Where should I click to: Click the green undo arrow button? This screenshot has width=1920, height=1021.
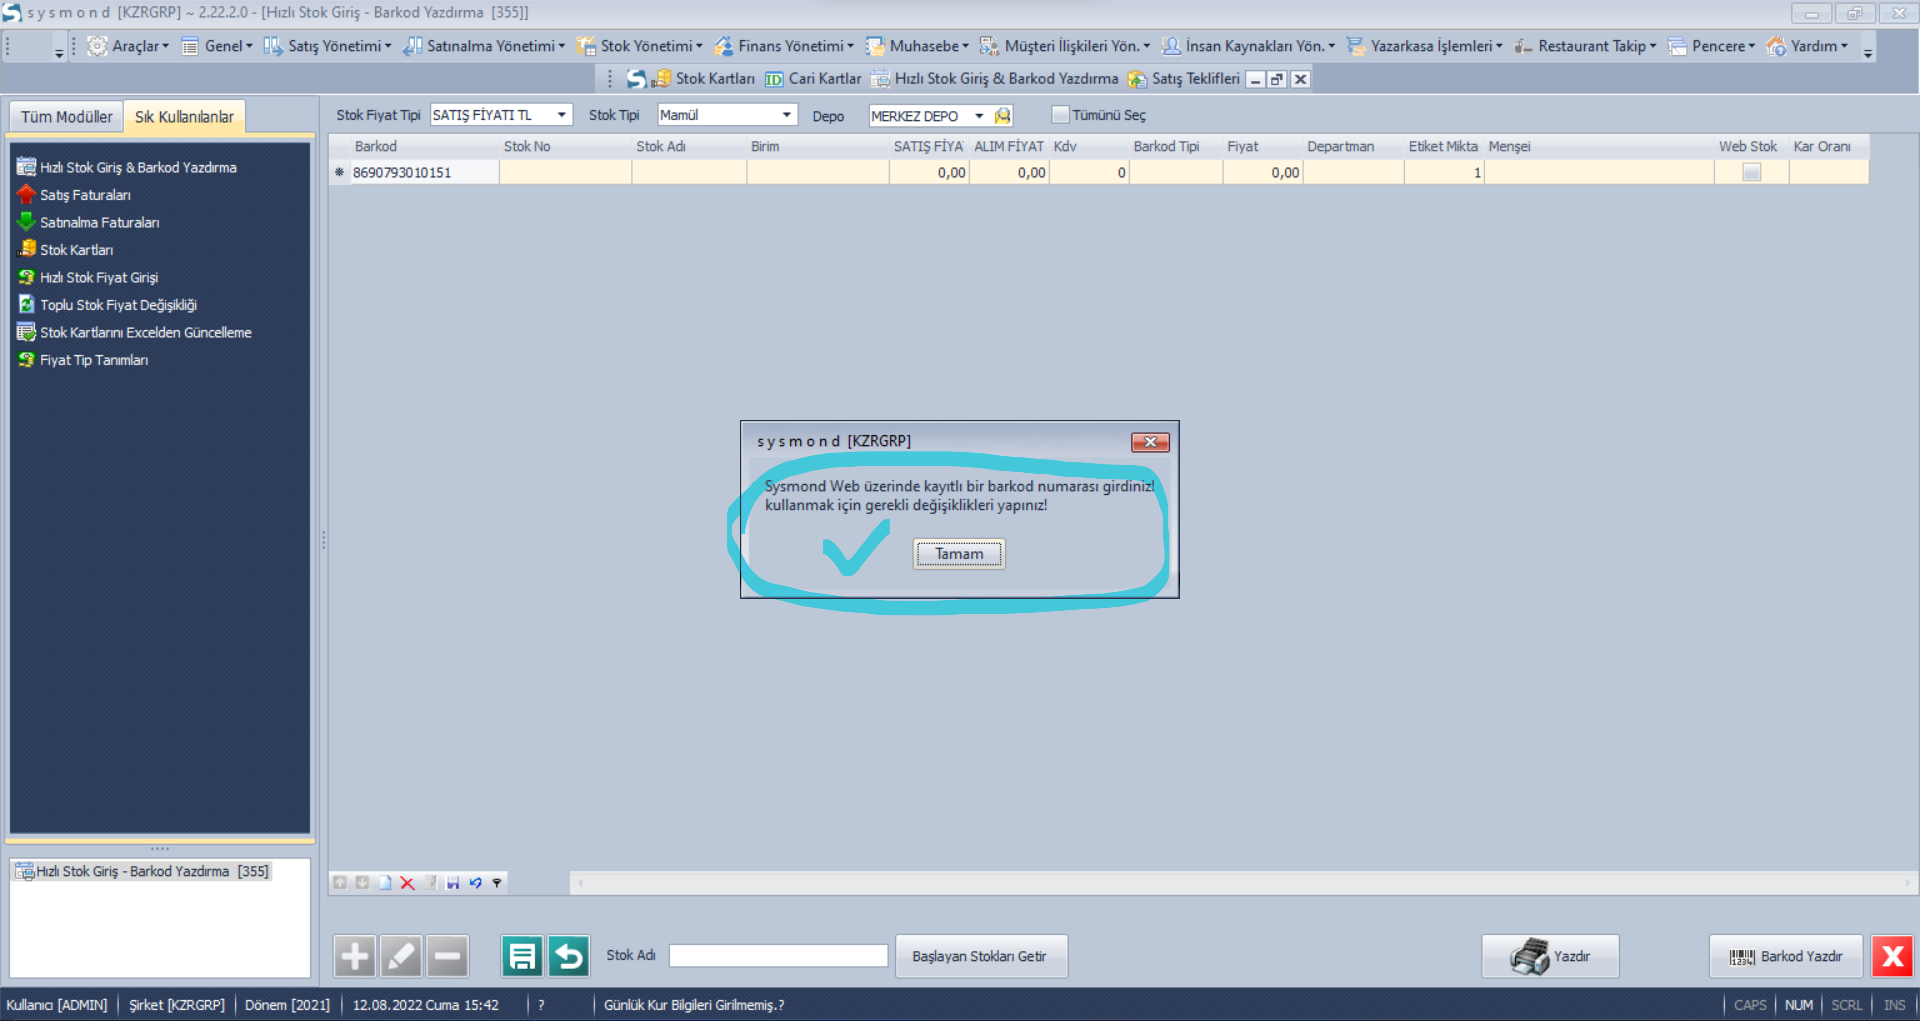[x=569, y=957]
